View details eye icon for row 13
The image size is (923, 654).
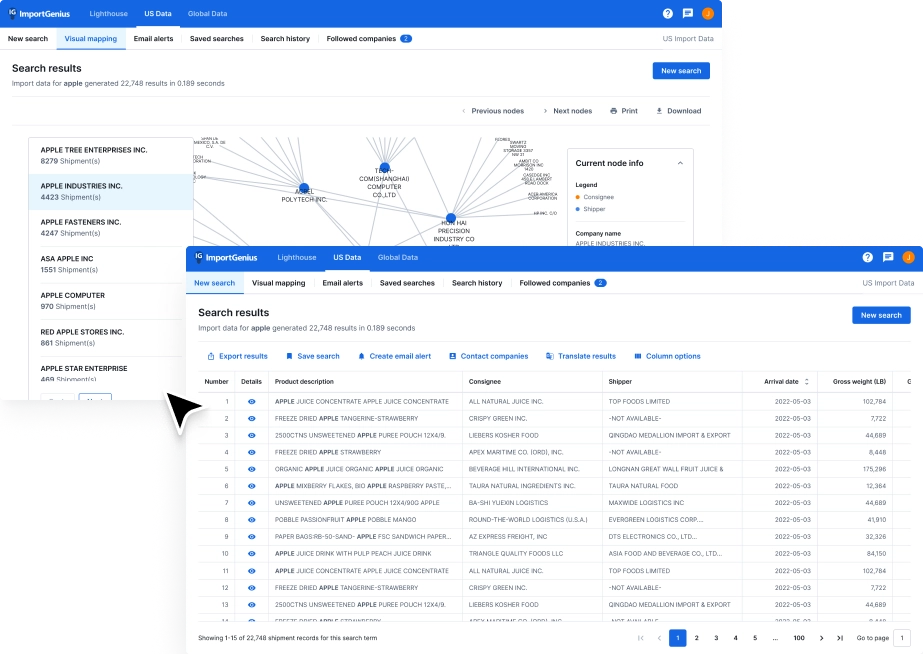tap(251, 605)
